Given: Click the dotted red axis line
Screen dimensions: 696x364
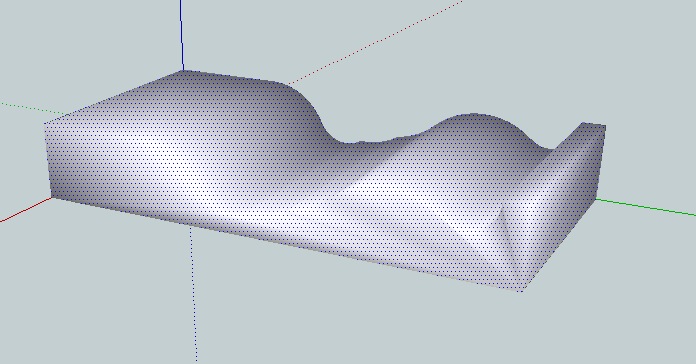Looking at the screenshot, I should pos(375,42).
